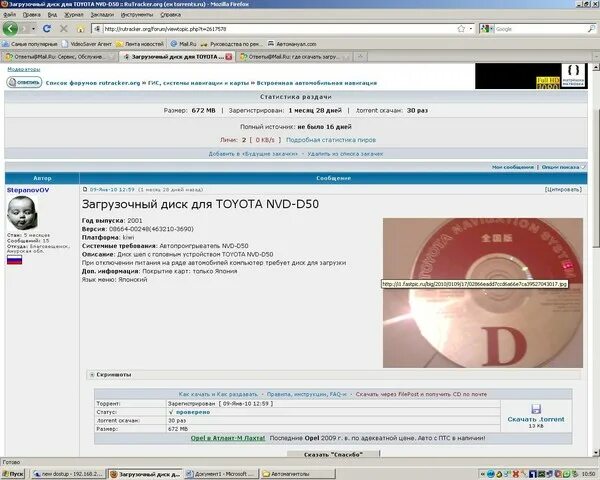Bookmark this page with the star icon
Viewport: 600px width, 480px height.
[x=461, y=29]
